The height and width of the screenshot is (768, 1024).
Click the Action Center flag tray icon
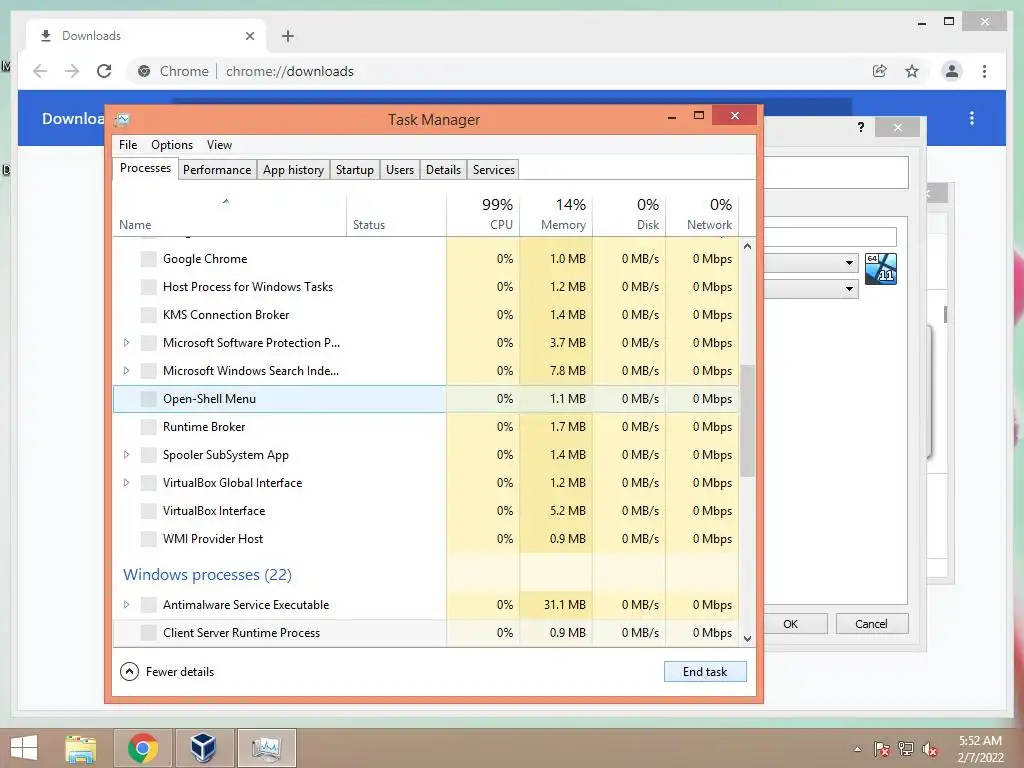point(882,749)
